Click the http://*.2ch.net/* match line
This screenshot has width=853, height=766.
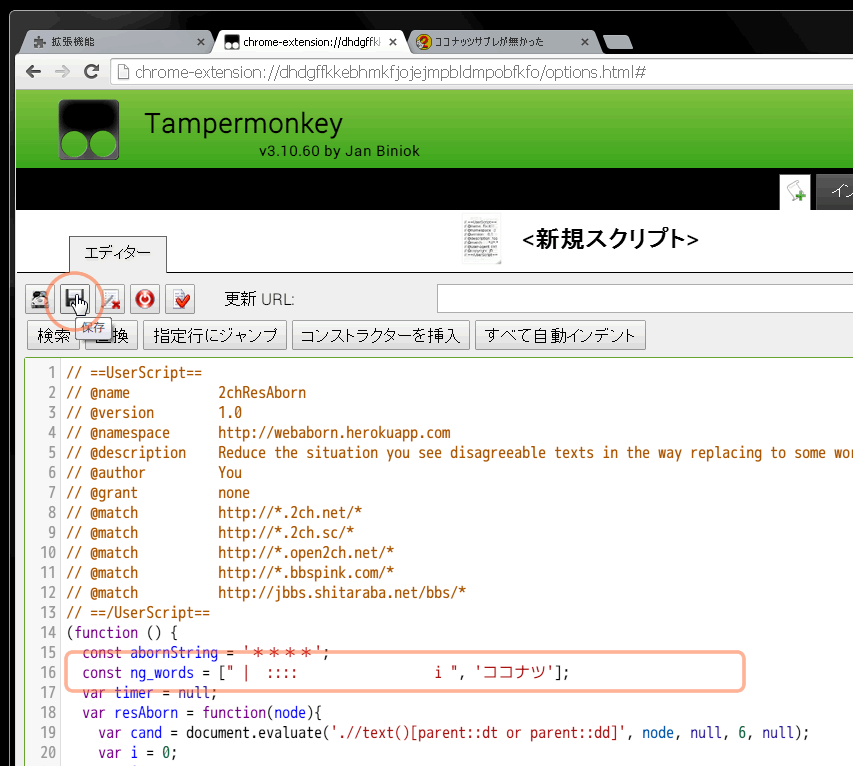[x=214, y=512]
